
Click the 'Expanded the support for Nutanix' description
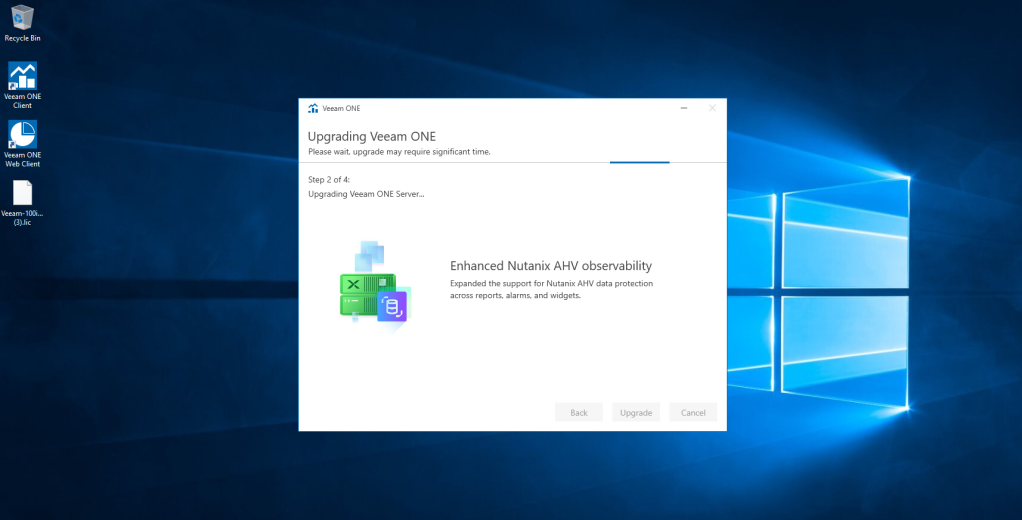click(551, 289)
